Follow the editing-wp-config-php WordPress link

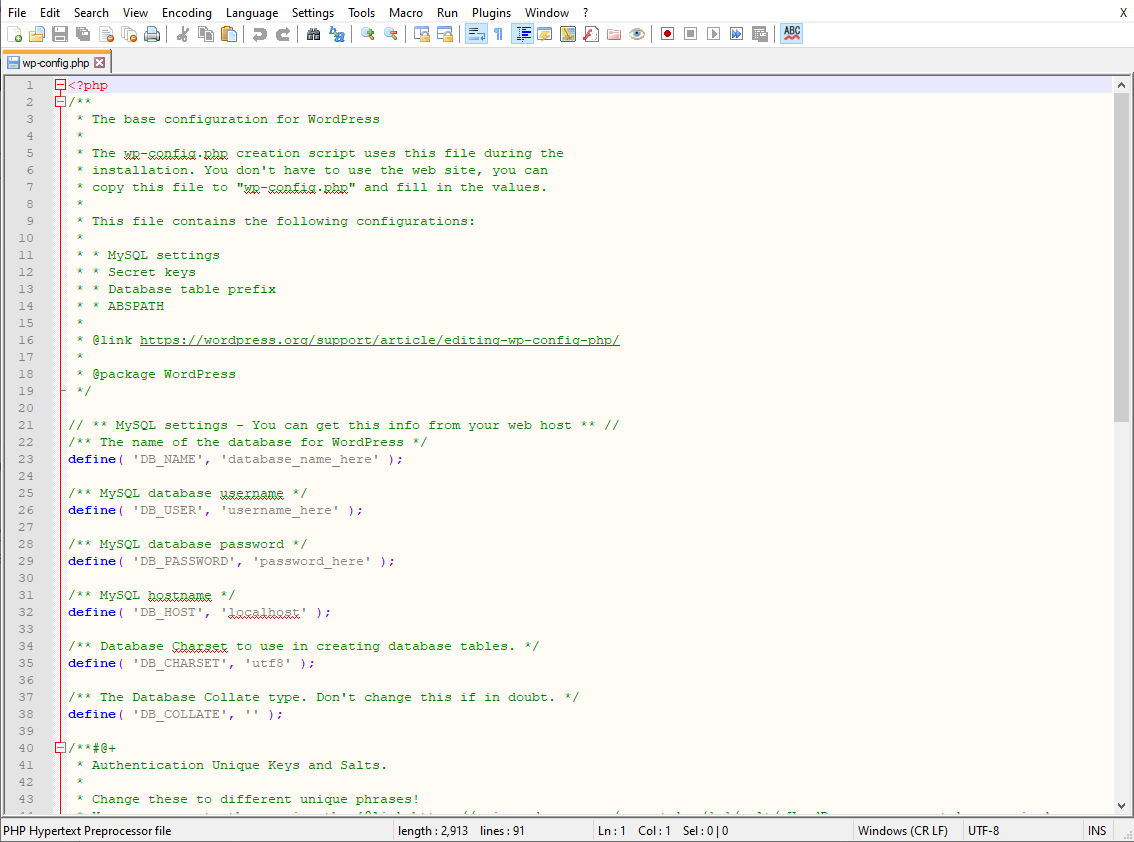(380, 339)
